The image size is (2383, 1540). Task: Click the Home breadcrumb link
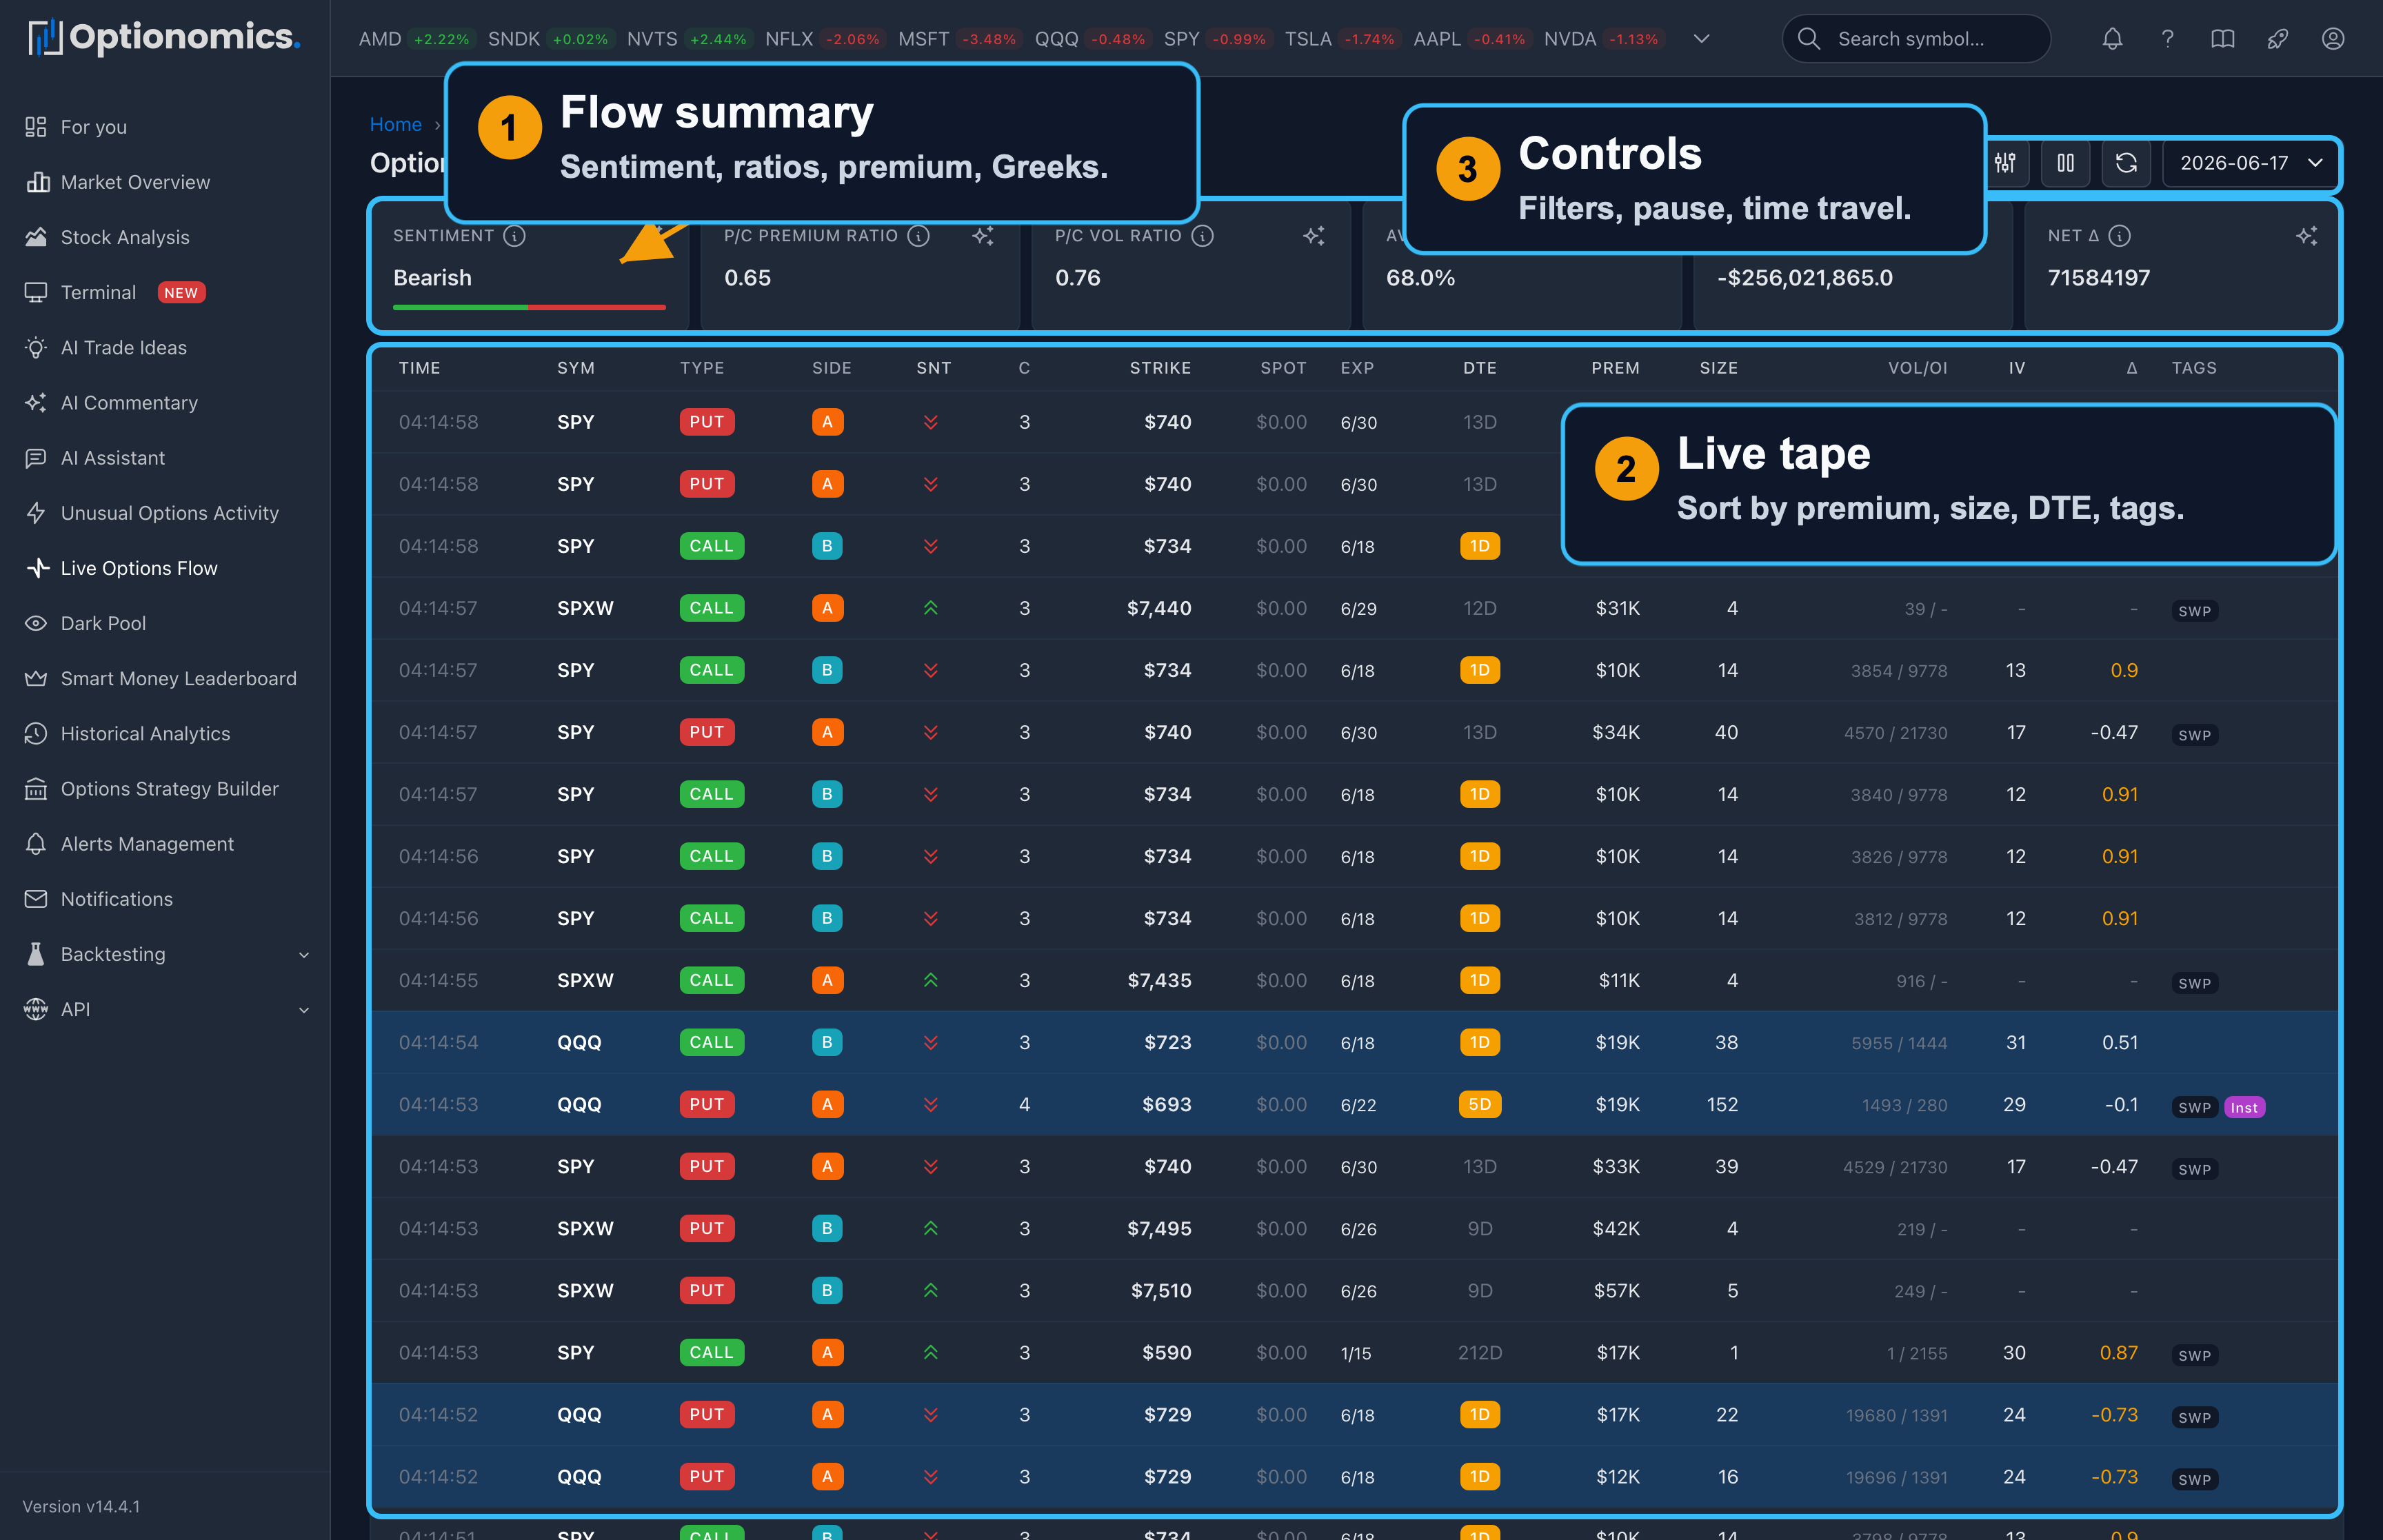pos(395,124)
